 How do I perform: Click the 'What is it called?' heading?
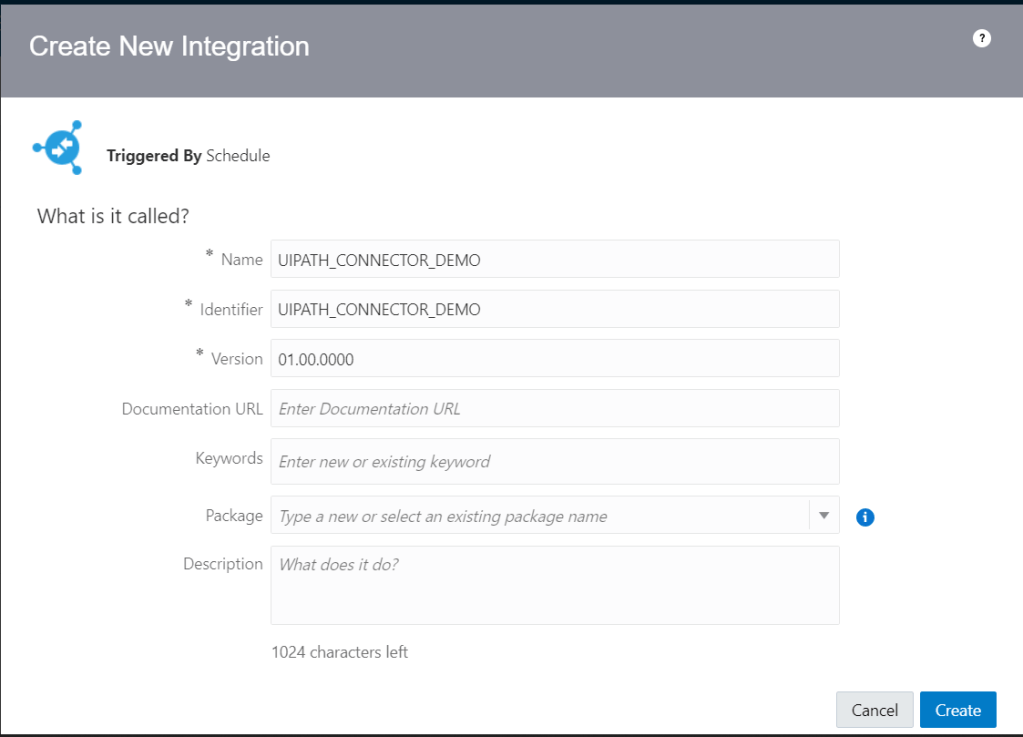pyautogui.click(x=113, y=216)
